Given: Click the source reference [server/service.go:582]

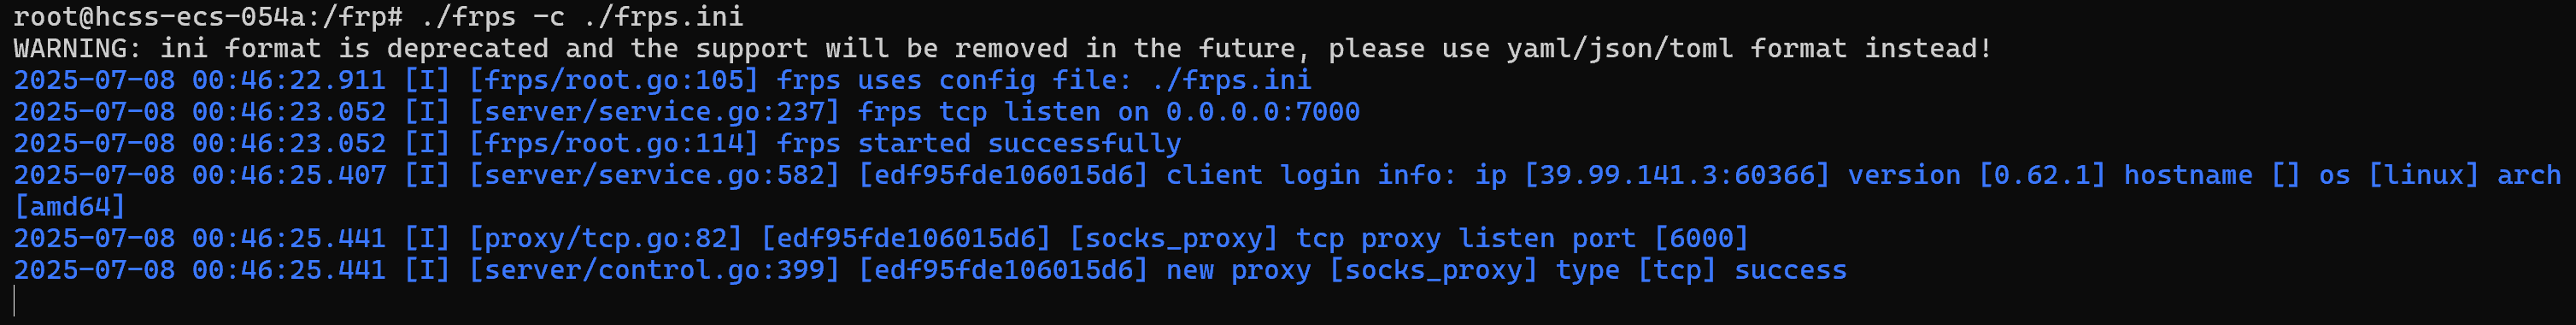Looking at the screenshot, I should pos(654,175).
